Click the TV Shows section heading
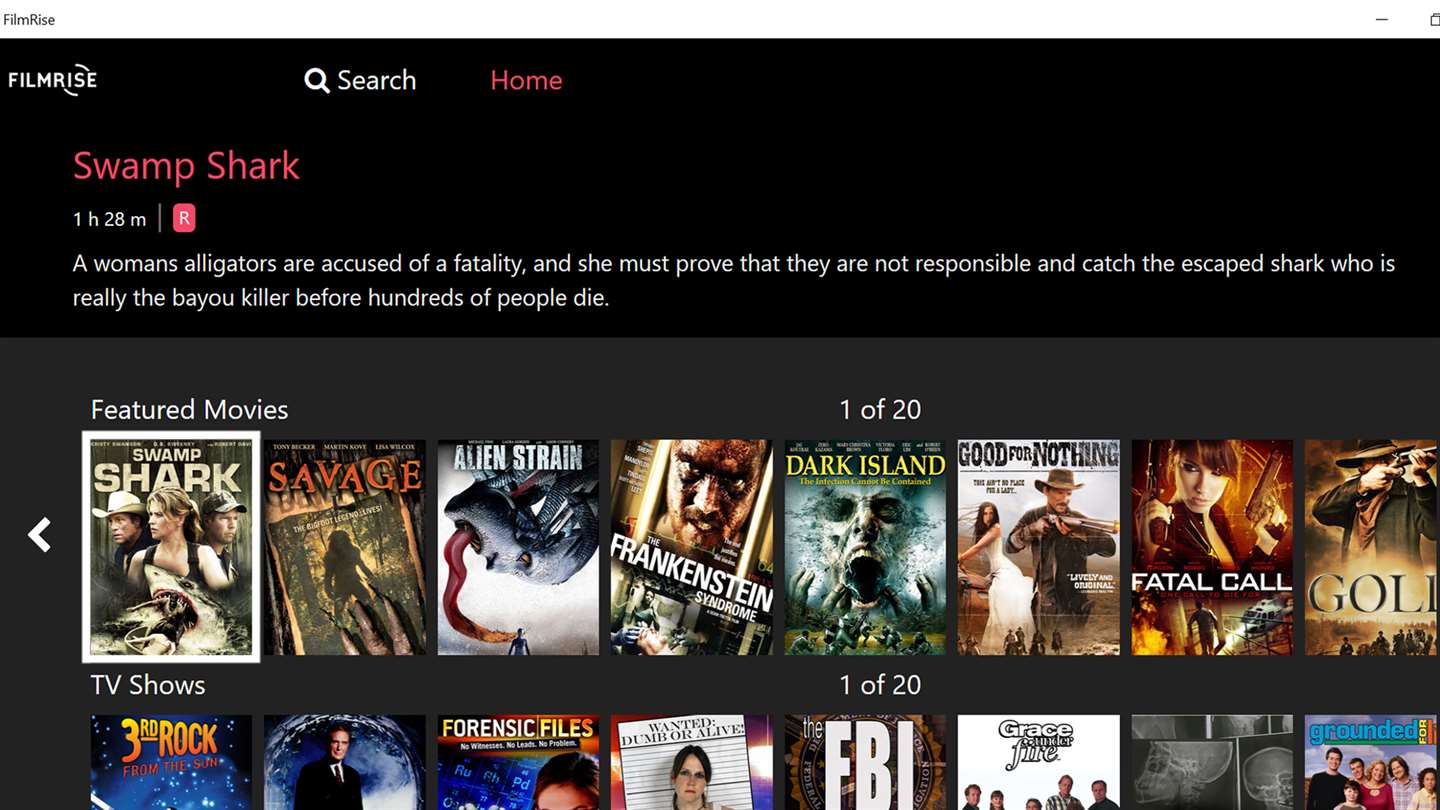1440x810 pixels. [148, 685]
